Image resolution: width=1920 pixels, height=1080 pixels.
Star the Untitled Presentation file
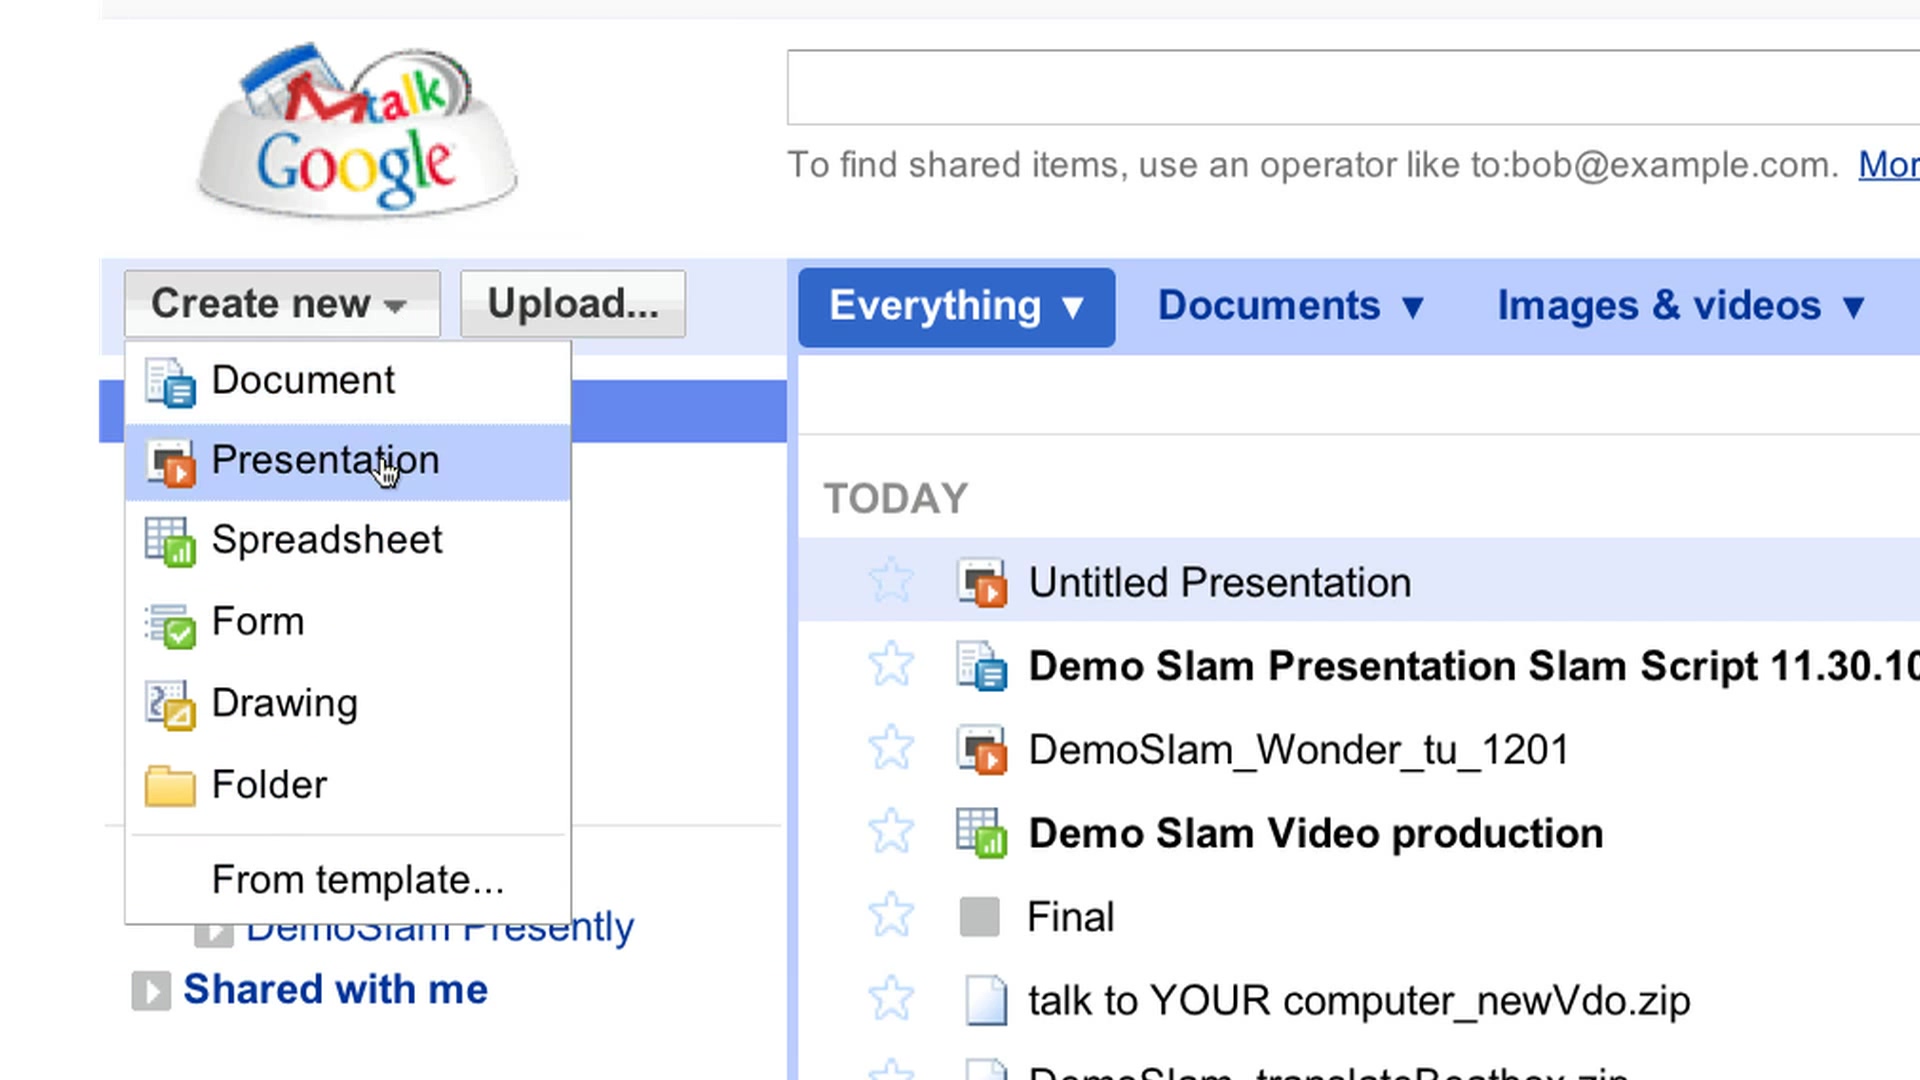(x=890, y=581)
